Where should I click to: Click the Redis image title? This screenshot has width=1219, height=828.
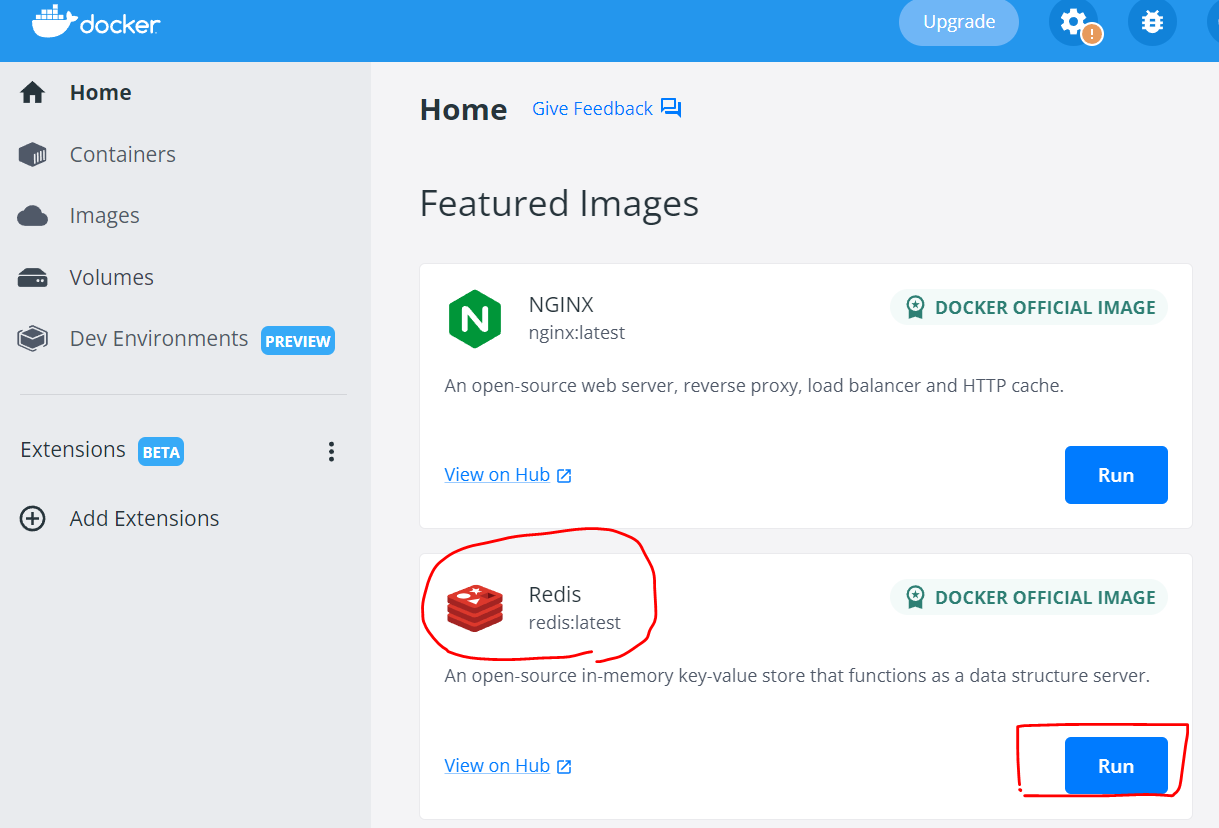point(555,595)
